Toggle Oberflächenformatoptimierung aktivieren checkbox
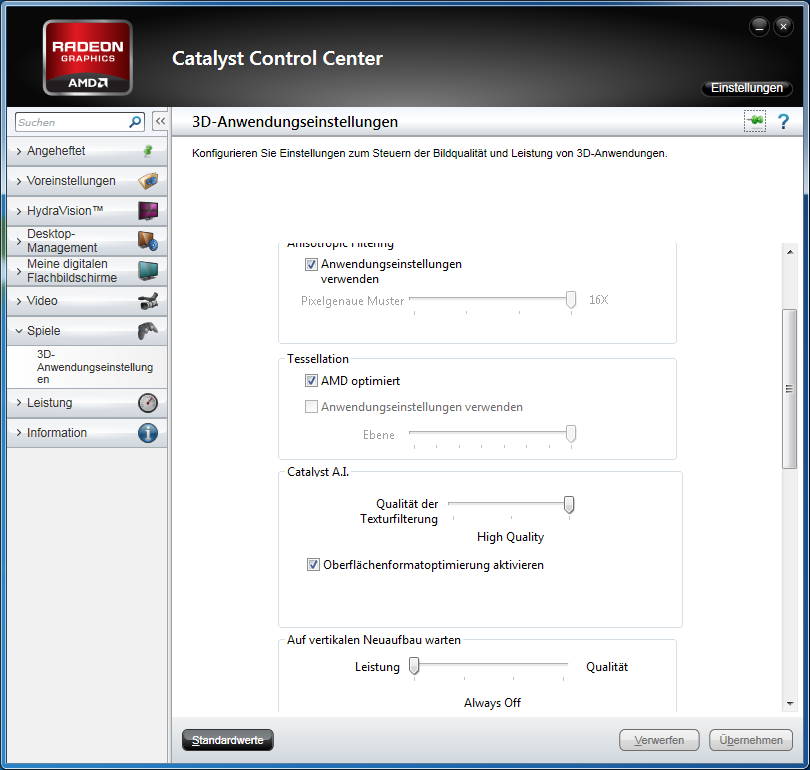Image resolution: width=810 pixels, height=770 pixels. click(x=313, y=565)
